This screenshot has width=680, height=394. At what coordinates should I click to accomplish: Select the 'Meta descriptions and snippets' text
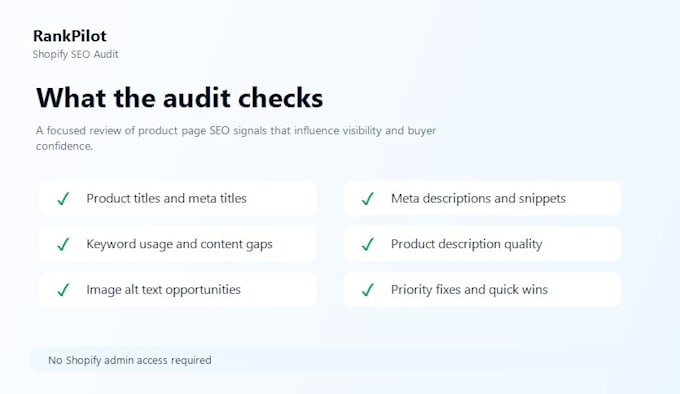[478, 199]
